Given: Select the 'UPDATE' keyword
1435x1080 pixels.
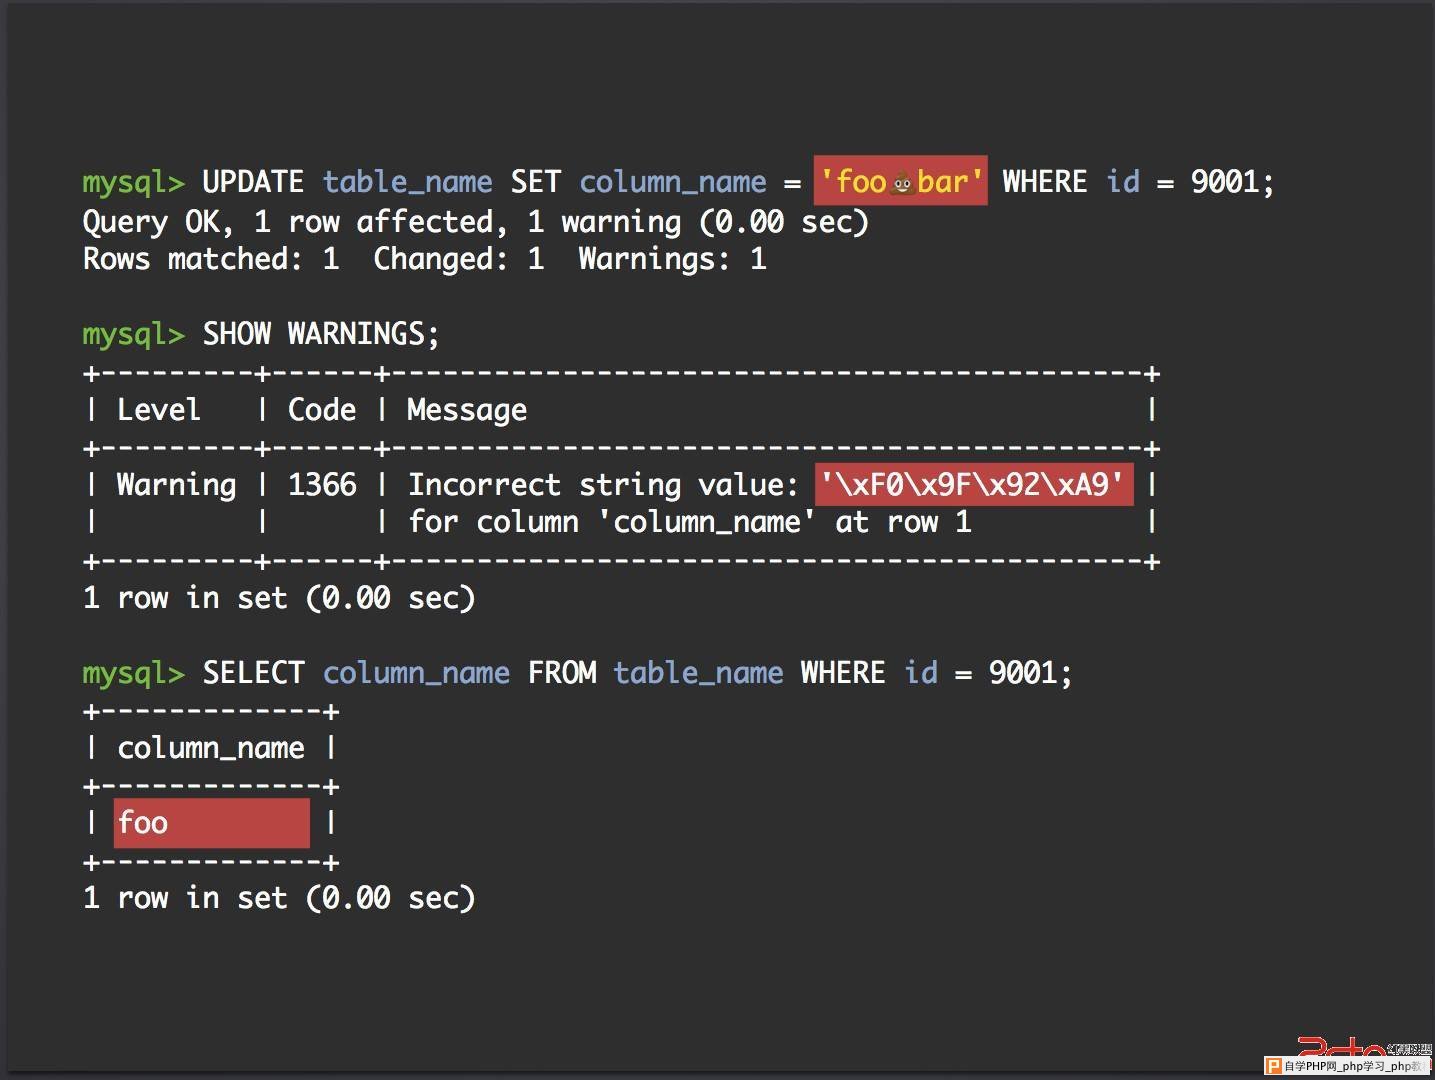Looking at the screenshot, I should coord(253,182).
